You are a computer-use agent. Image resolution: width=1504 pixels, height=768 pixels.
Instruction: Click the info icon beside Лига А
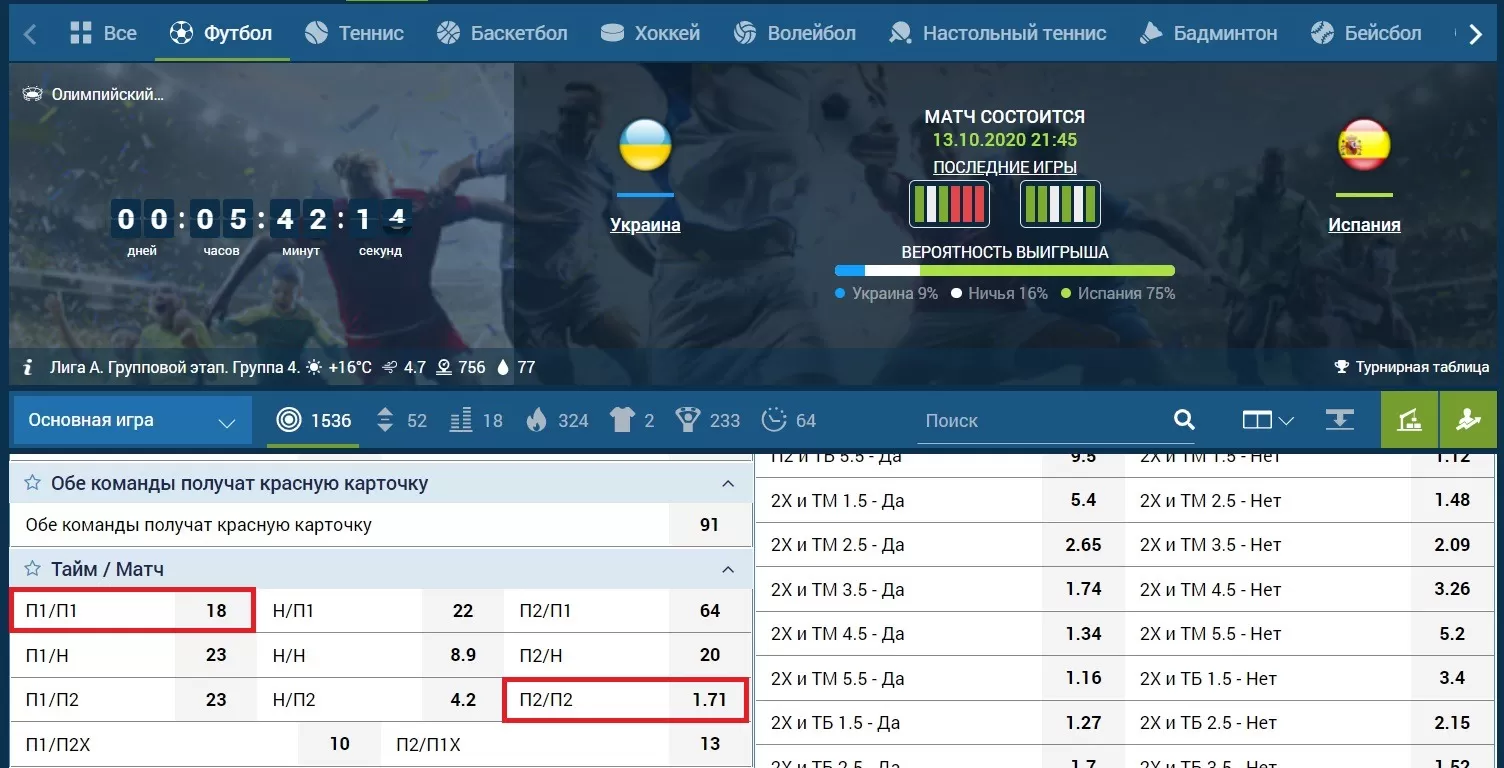[x=29, y=368]
